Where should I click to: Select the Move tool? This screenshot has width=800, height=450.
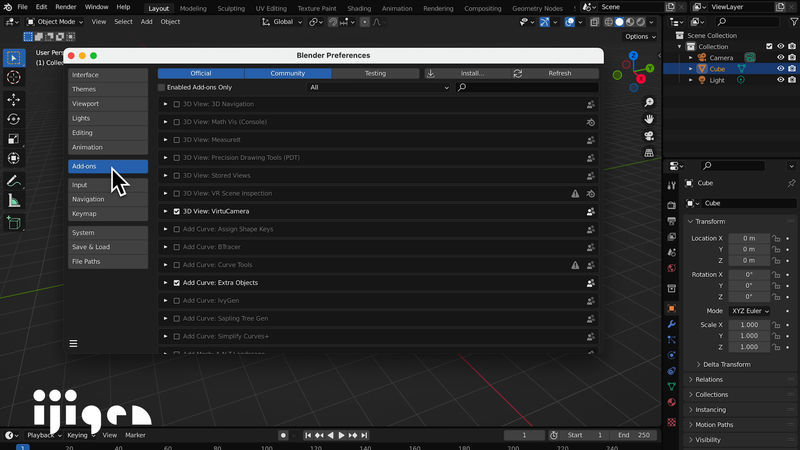[x=14, y=99]
